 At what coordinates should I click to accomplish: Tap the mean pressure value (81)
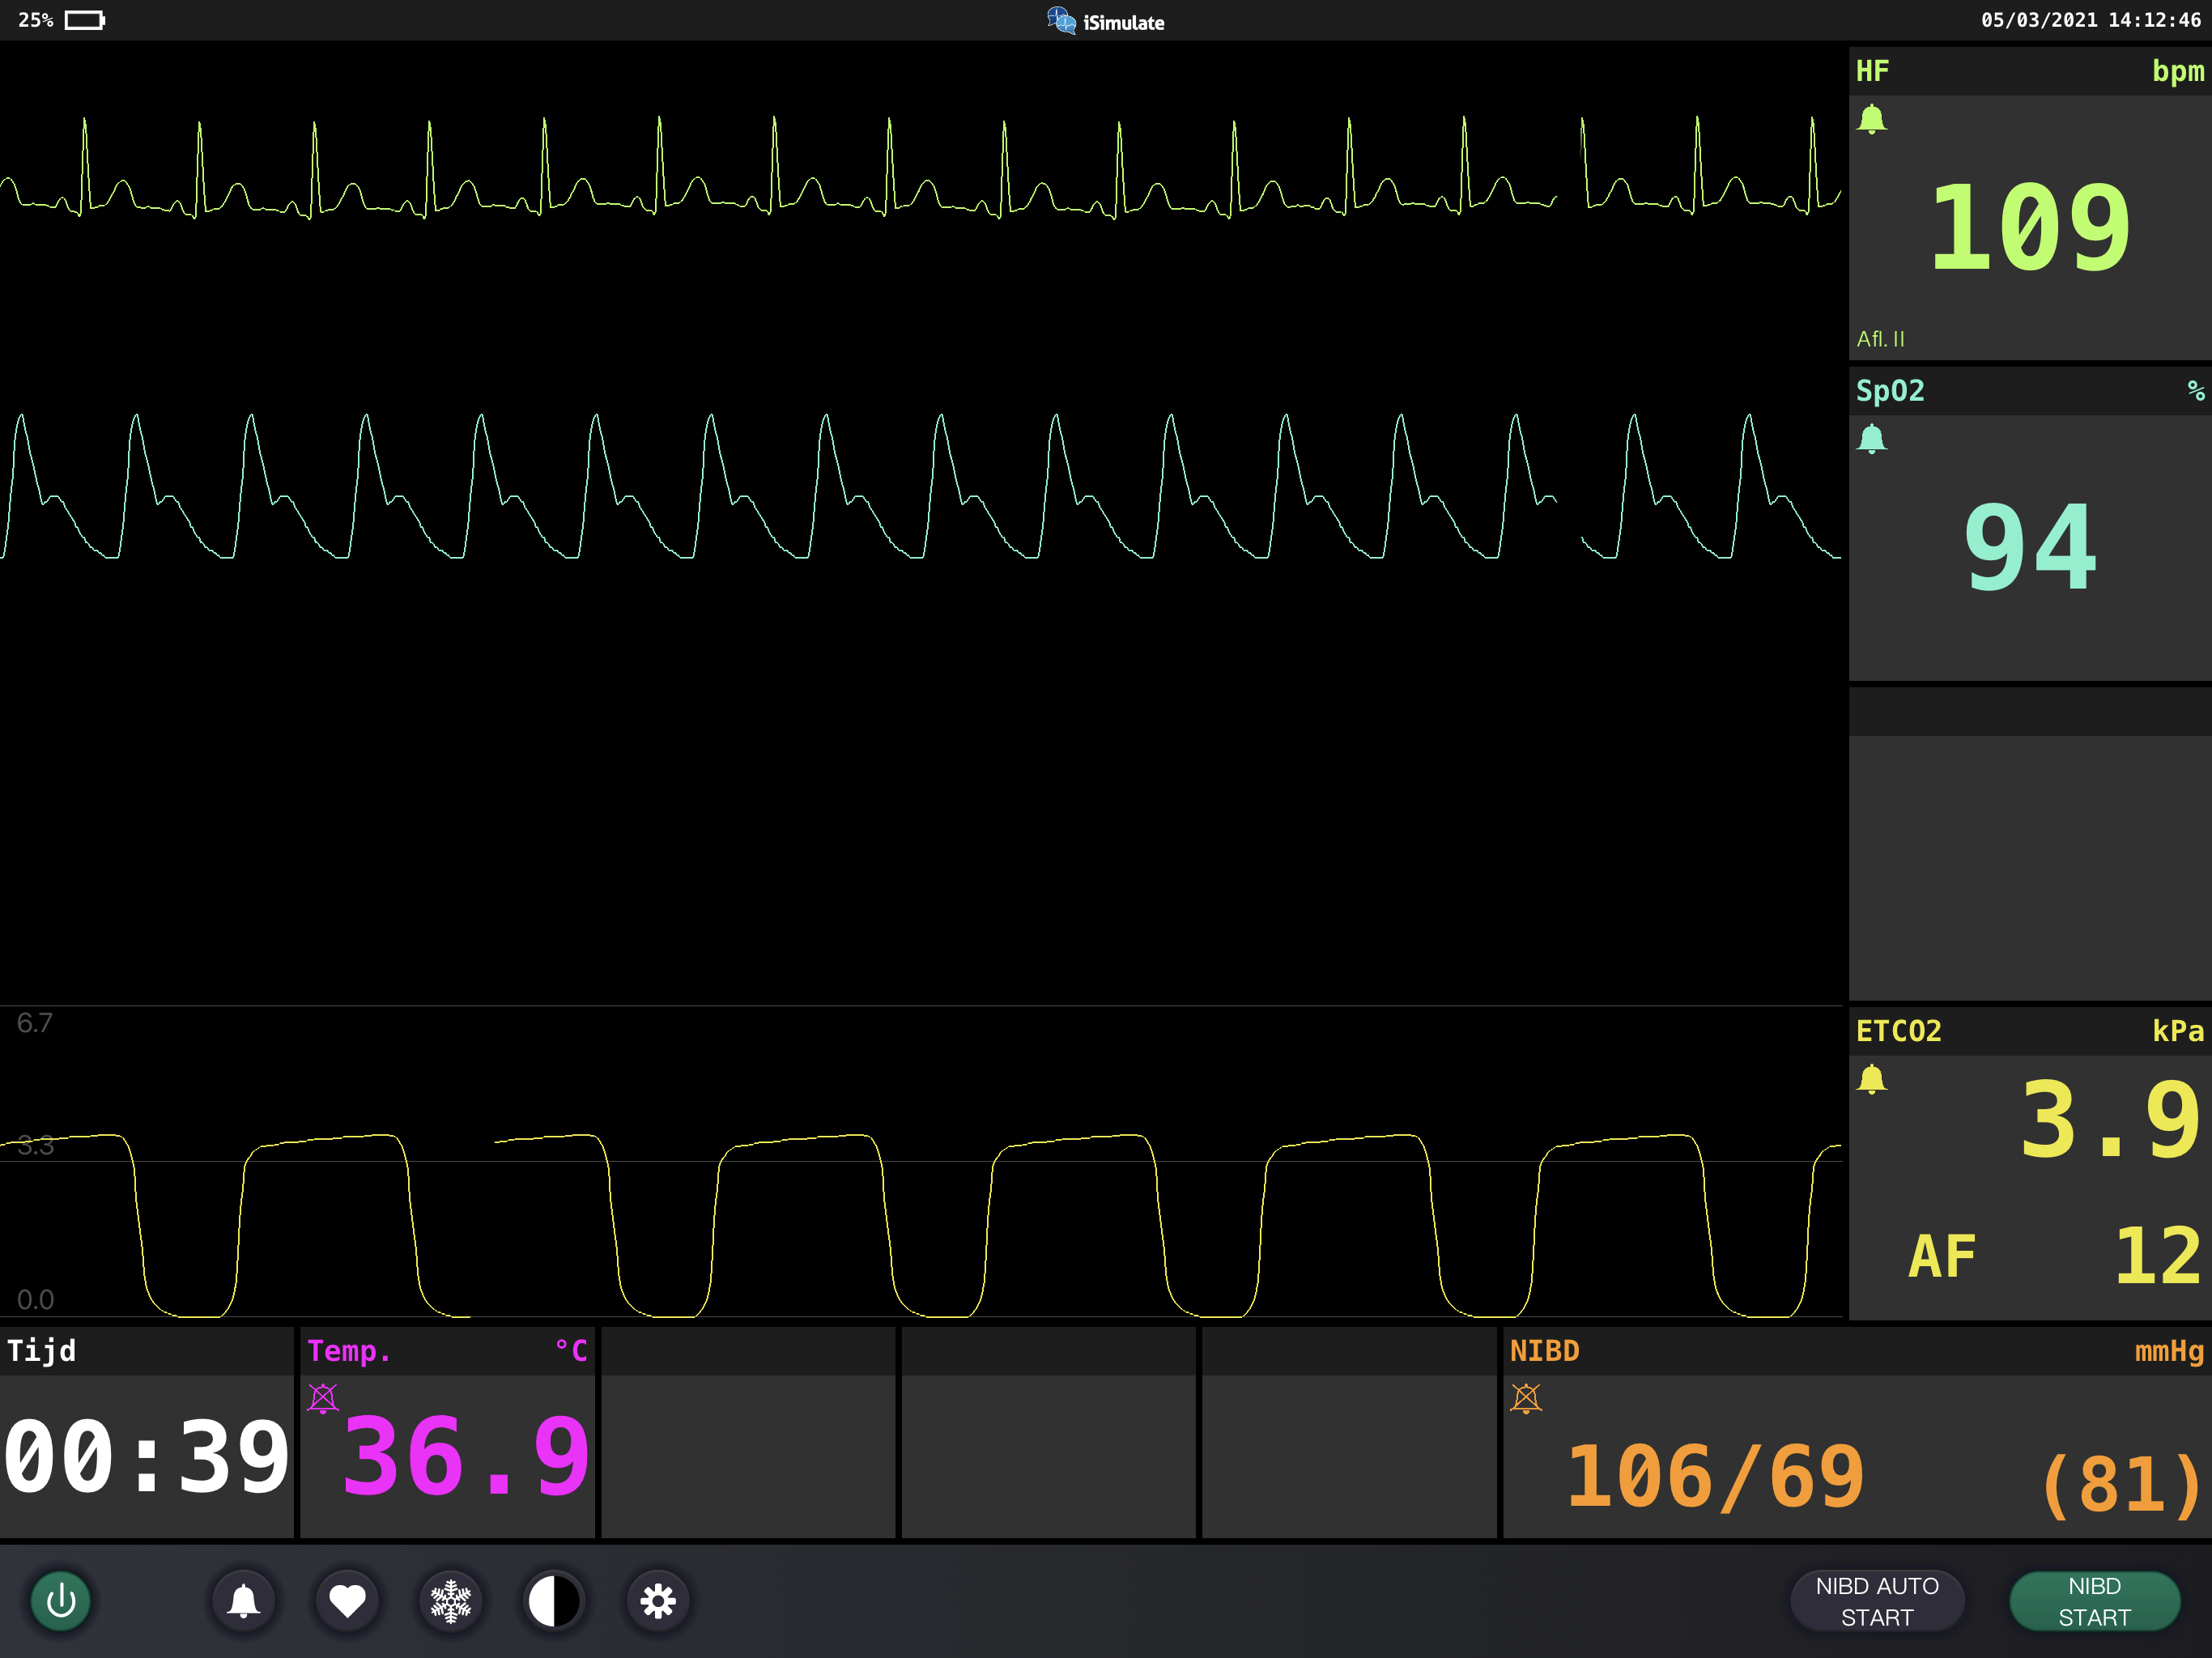pyautogui.click(x=2122, y=1486)
